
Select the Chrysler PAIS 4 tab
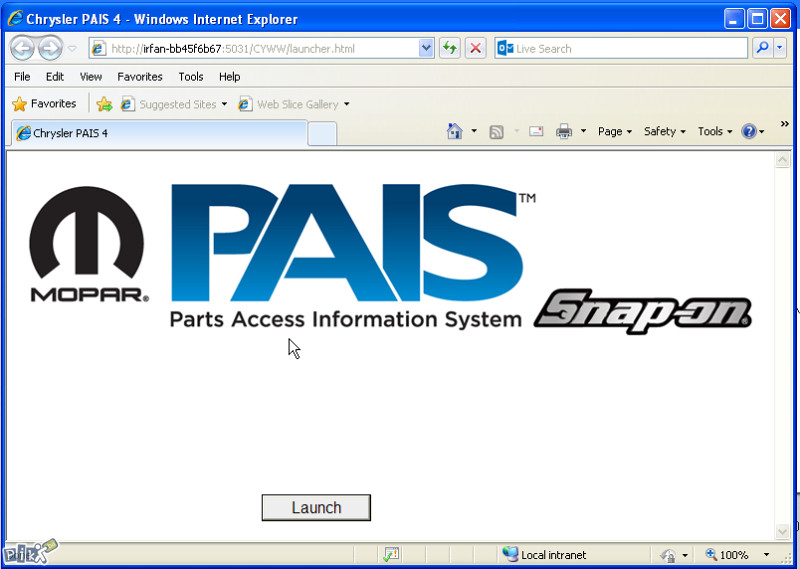coord(159,133)
